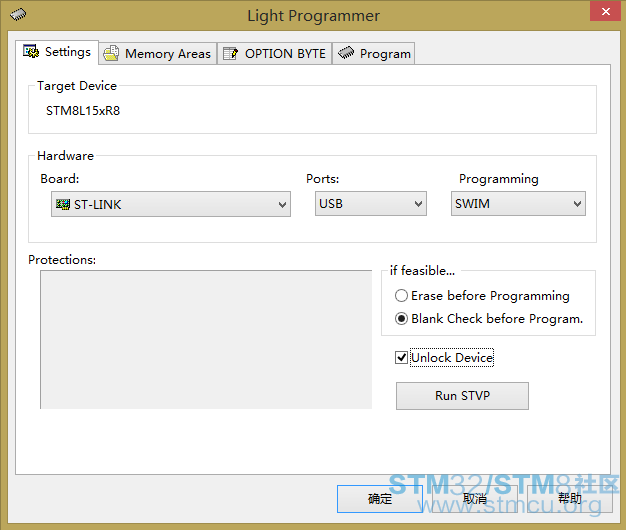Open the Programming mode dropdown showing SWIM
626x530 pixels.
pyautogui.click(x=518, y=204)
